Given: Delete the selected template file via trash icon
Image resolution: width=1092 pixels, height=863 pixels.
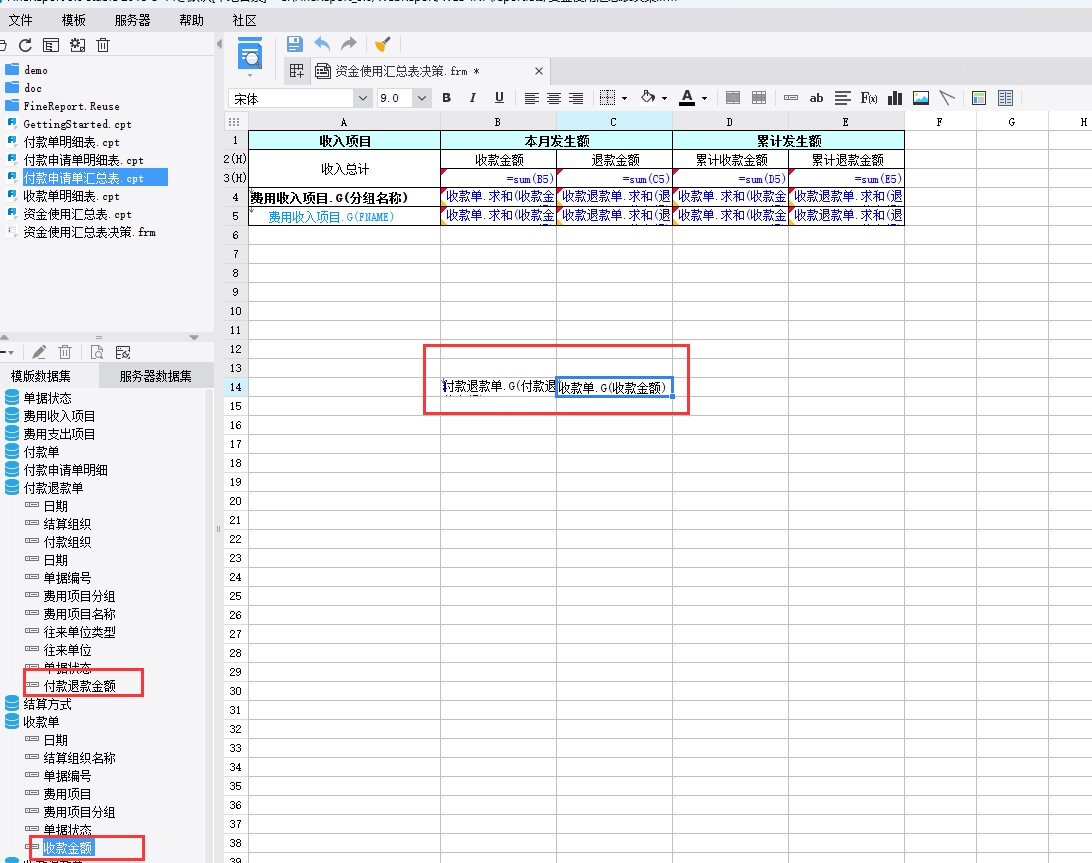Looking at the screenshot, I should click(103, 45).
